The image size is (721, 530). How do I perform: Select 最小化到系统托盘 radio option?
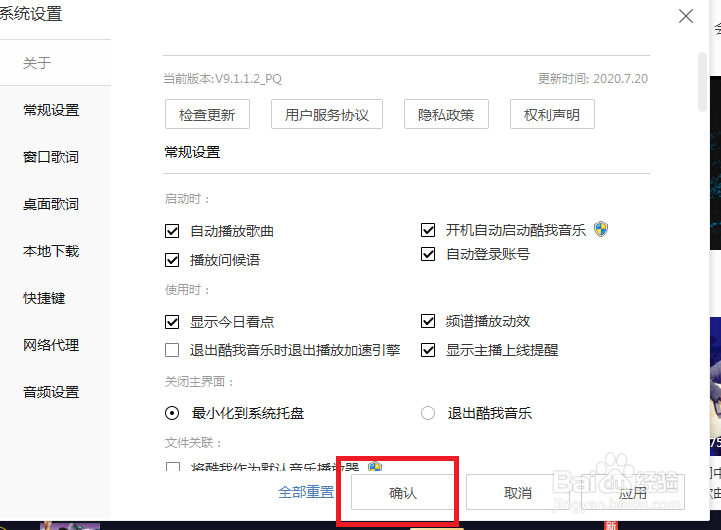pos(172,413)
